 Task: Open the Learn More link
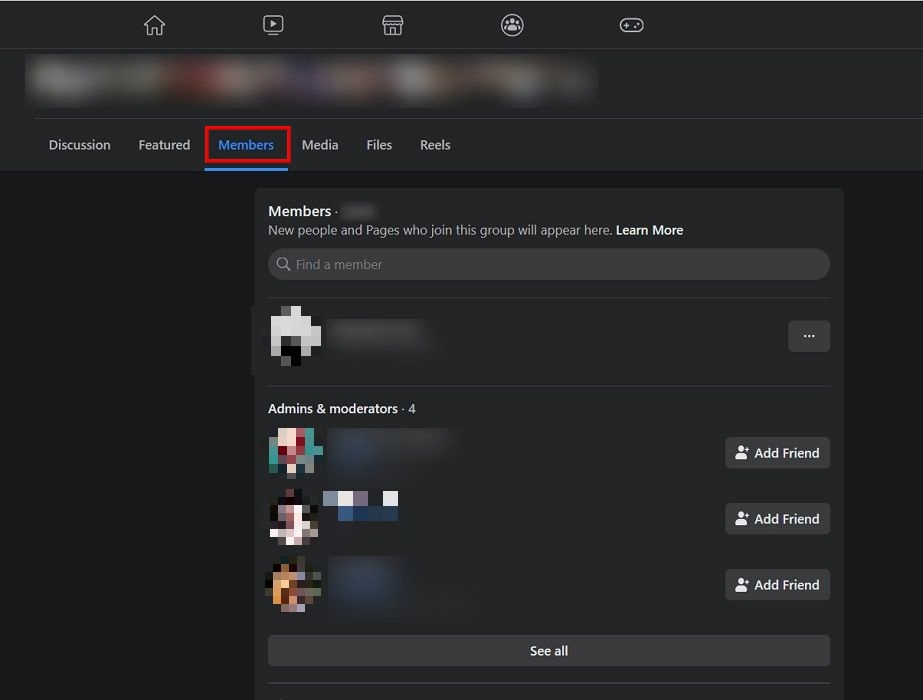[x=650, y=230]
